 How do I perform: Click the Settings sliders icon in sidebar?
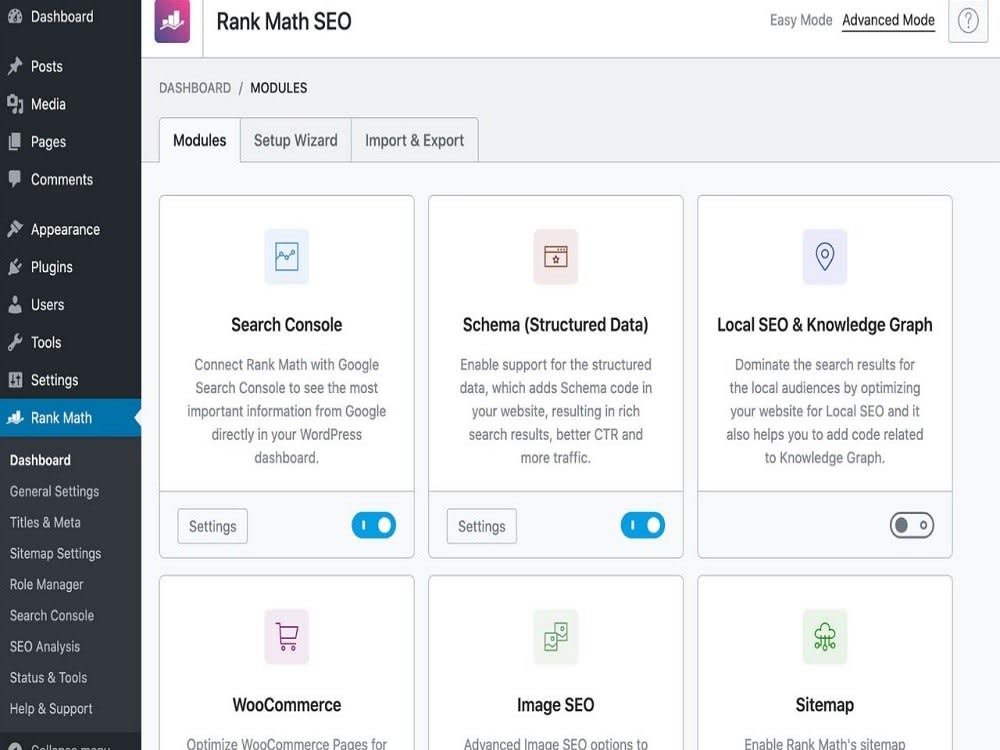click(15, 379)
